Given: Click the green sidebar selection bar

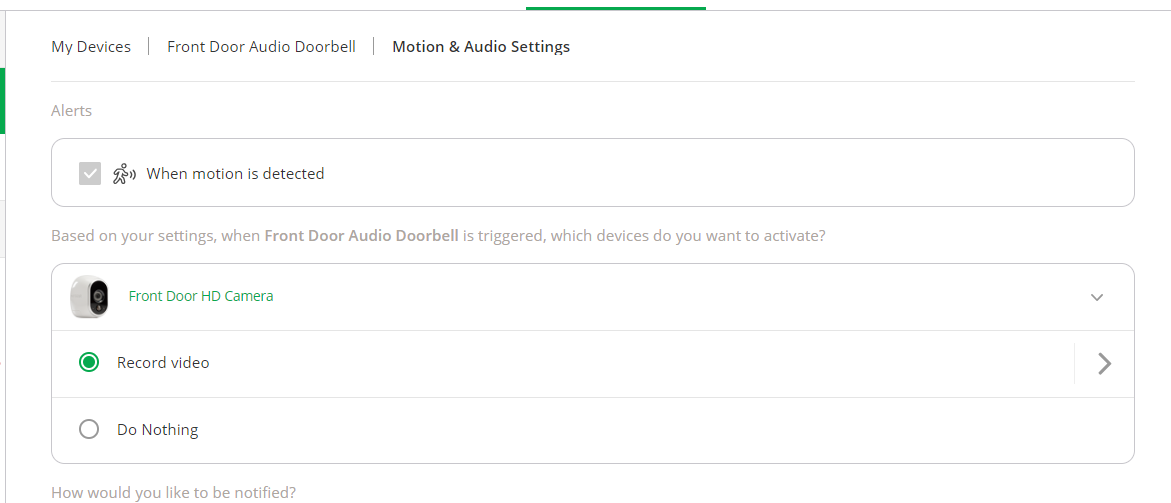Looking at the screenshot, I should click(2, 100).
